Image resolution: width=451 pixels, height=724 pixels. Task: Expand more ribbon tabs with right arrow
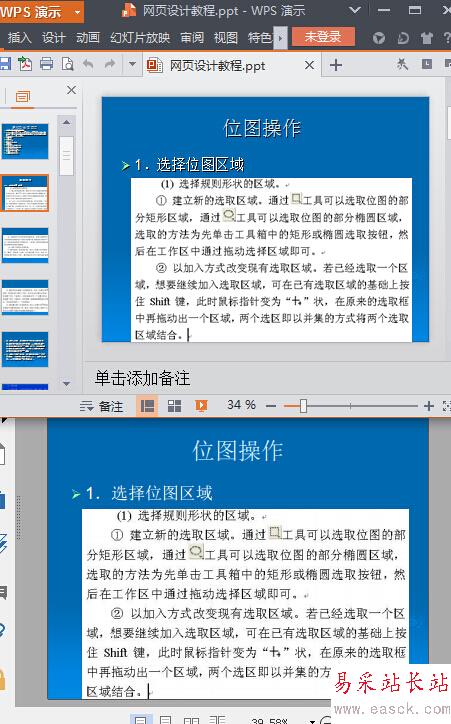pos(280,38)
